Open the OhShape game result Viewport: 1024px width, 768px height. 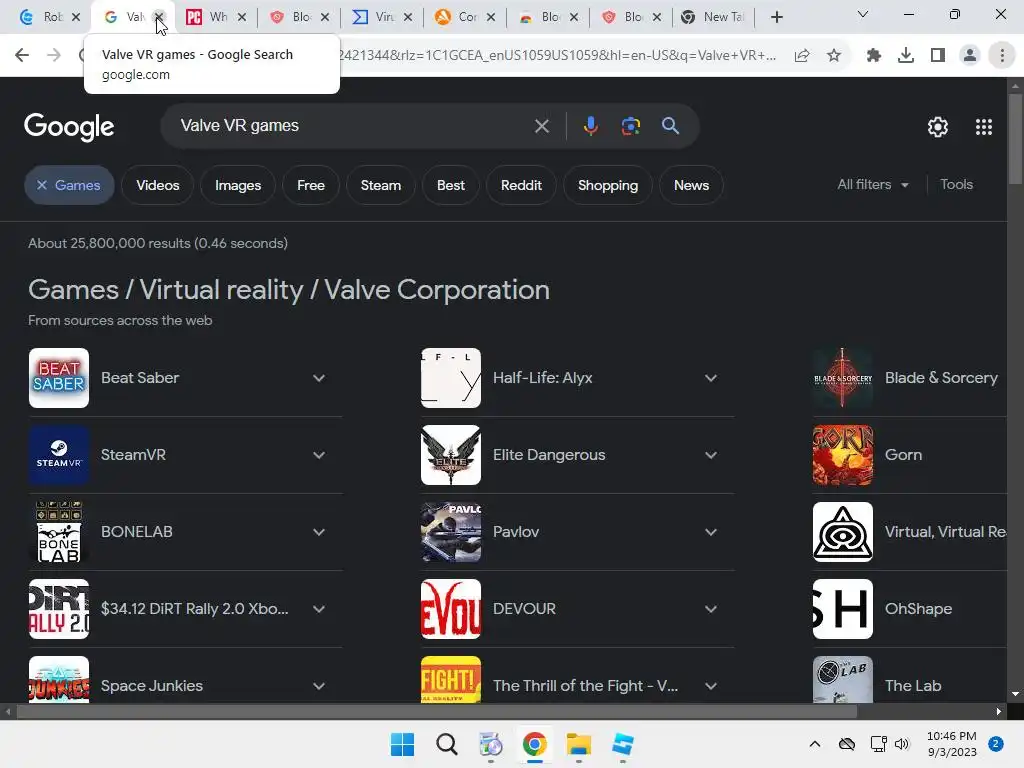[910, 609]
